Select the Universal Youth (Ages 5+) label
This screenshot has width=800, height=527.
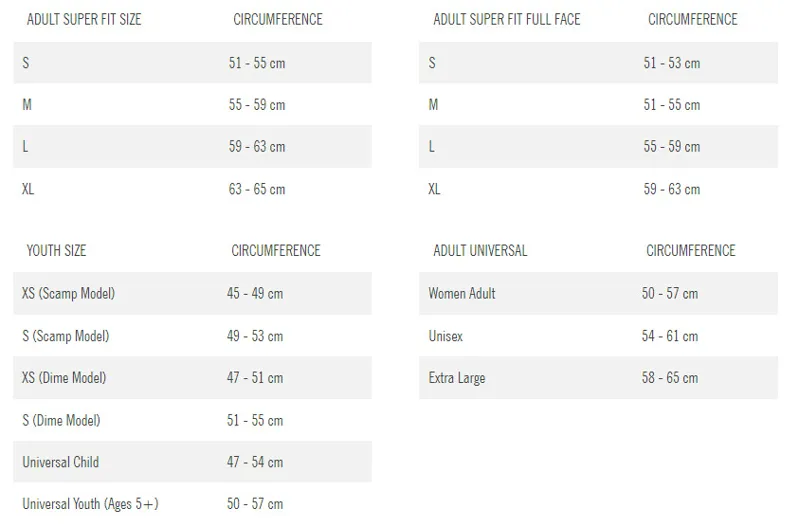[90, 504]
